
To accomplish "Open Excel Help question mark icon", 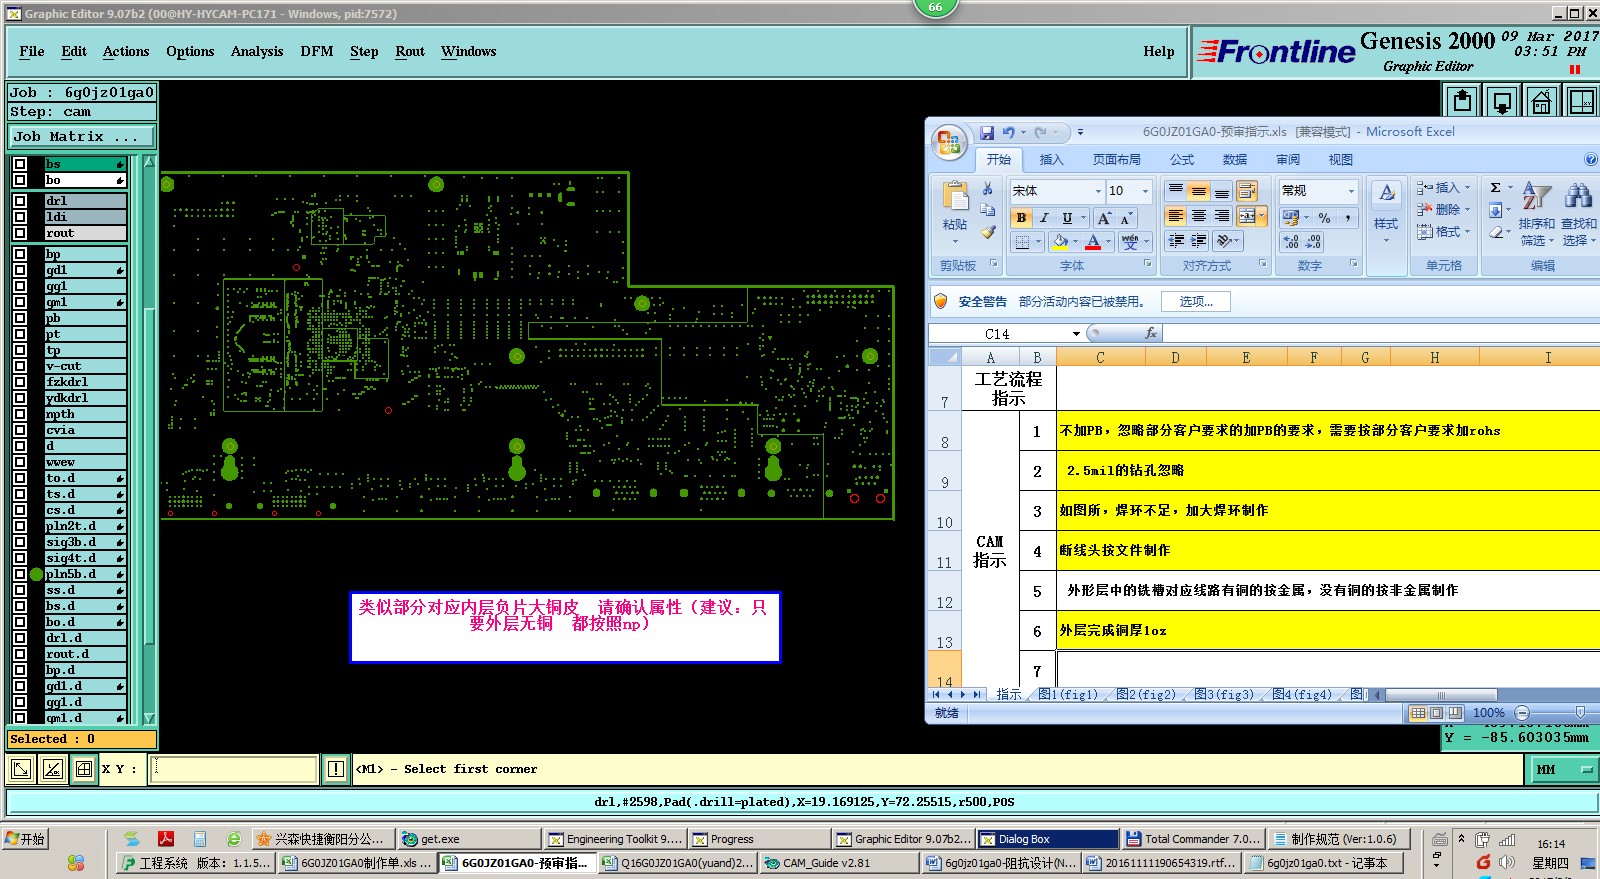I will (x=1591, y=159).
